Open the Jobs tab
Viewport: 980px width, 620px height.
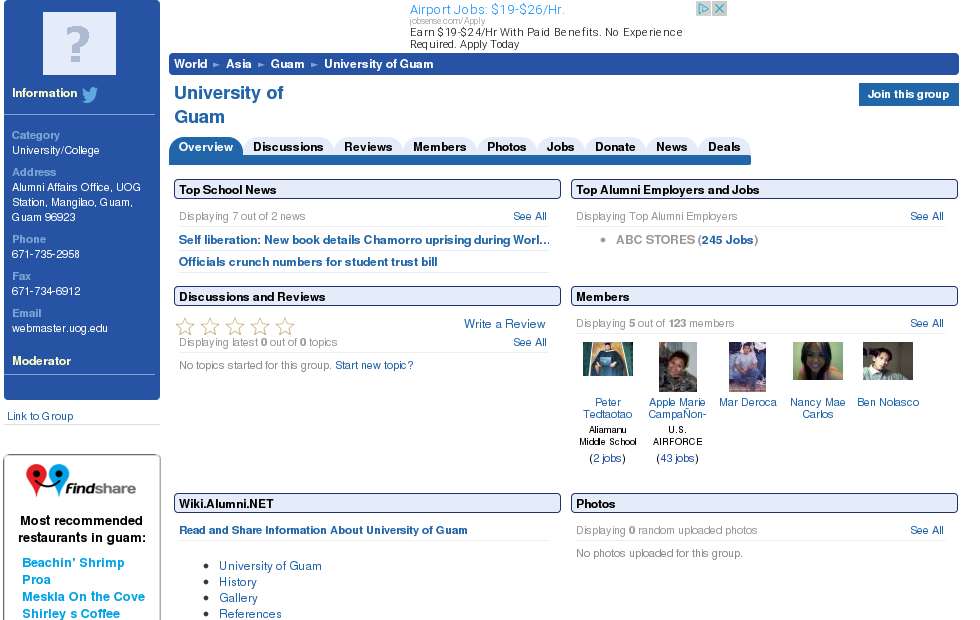[560, 147]
